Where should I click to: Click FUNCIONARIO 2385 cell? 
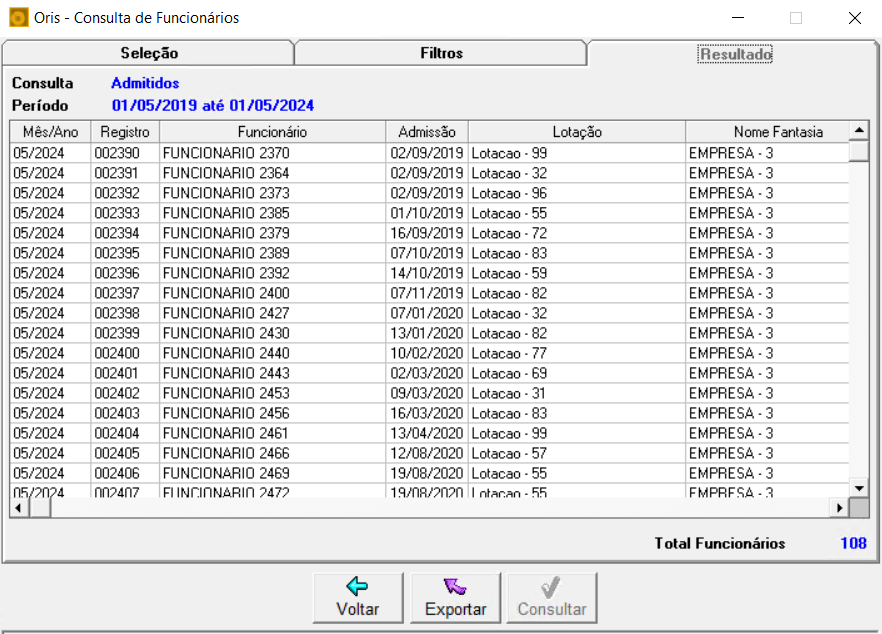coord(272,213)
